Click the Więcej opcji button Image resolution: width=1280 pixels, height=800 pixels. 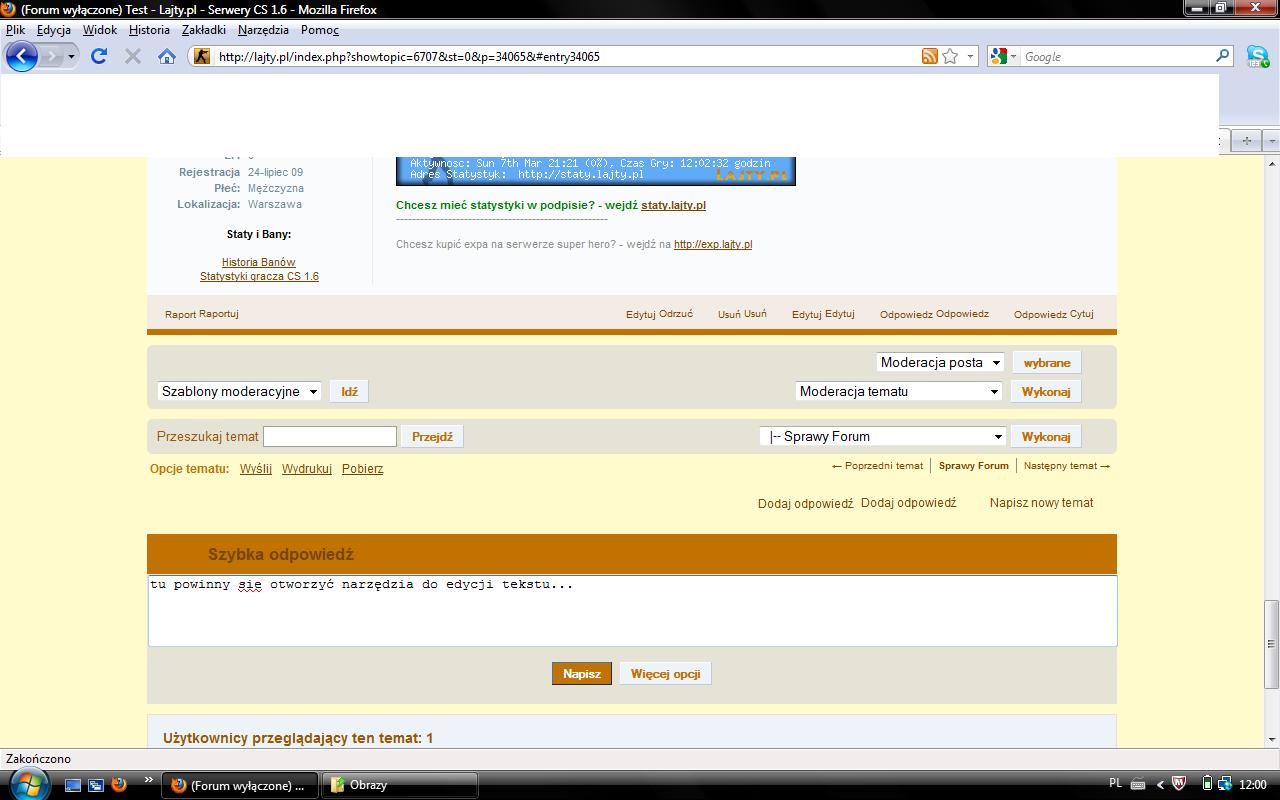click(665, 674)
